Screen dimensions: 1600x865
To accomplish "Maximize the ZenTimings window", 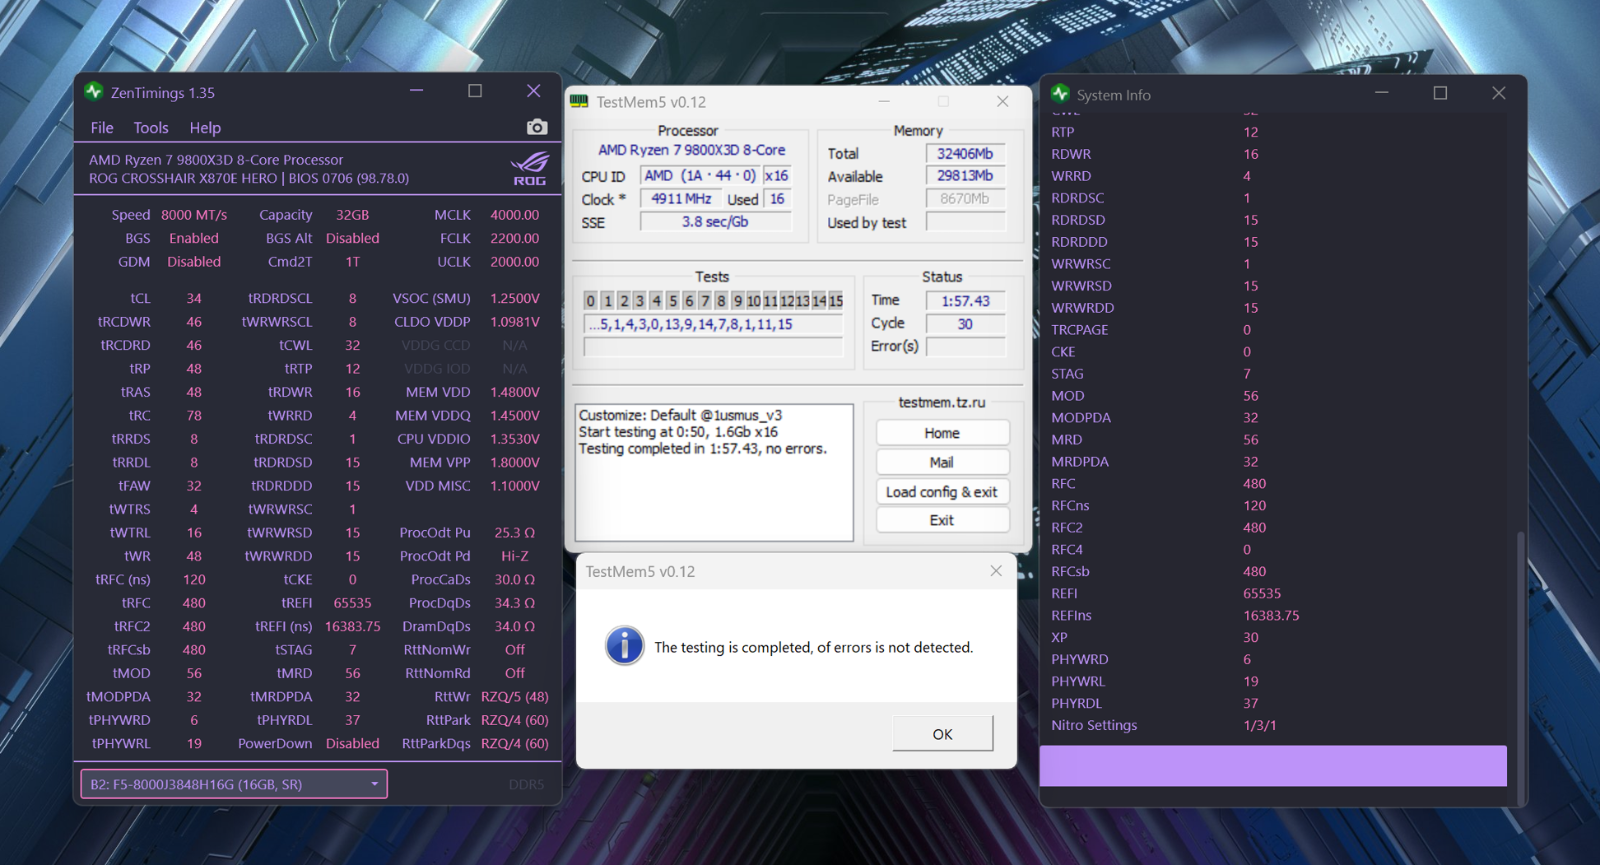I will (475, 91).
